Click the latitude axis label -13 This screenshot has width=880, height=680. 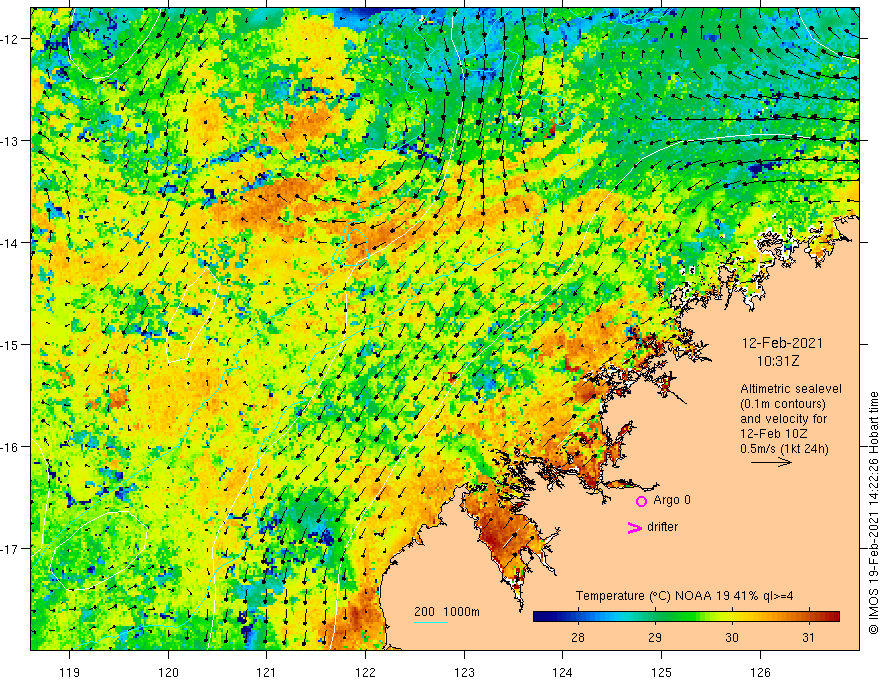(x=10, y=141)
